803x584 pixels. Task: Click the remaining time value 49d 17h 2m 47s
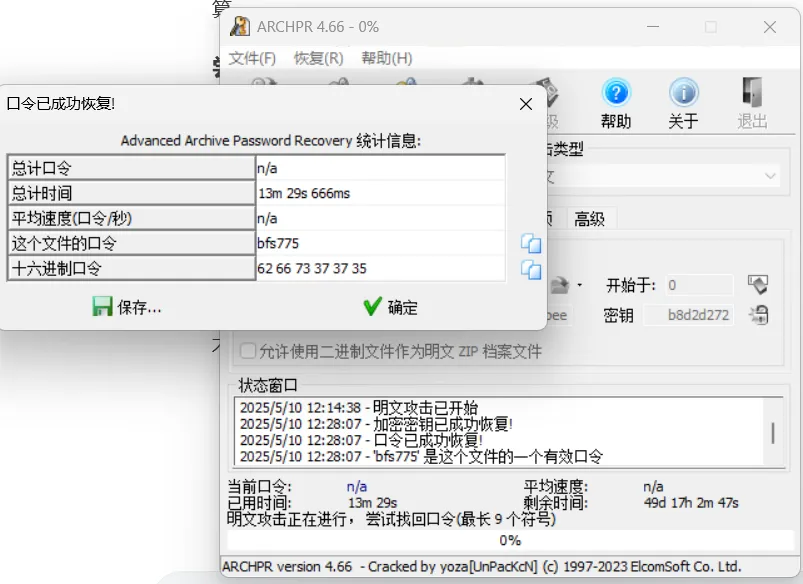[x=691, y=503]
